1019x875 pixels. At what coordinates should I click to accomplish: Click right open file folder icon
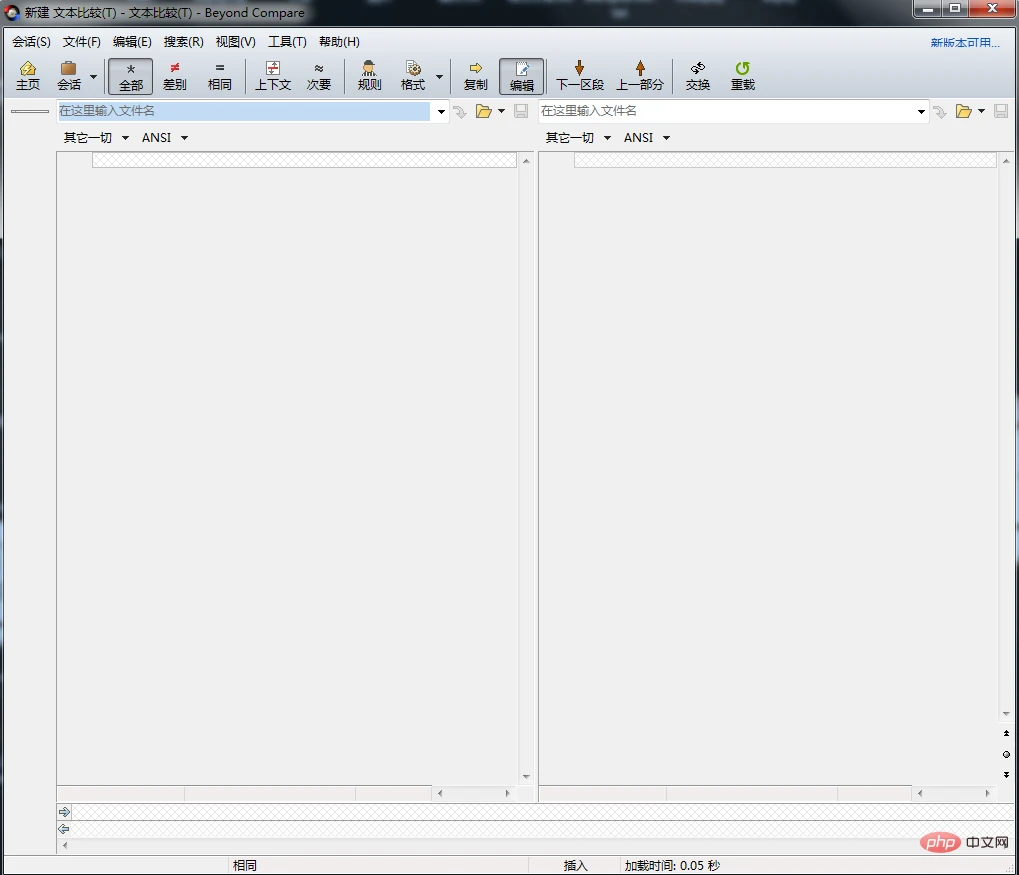964,111
